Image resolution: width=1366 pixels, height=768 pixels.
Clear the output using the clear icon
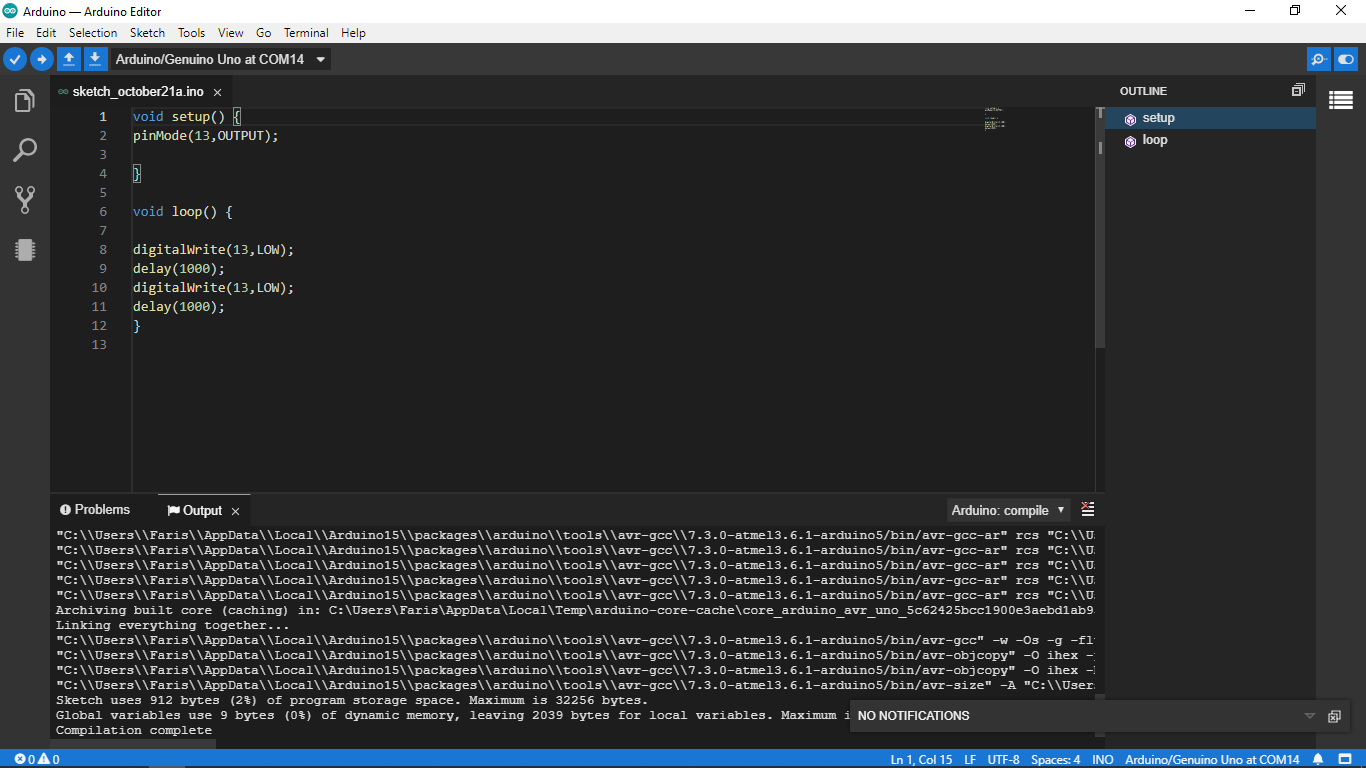click(x=1088, y=510)
